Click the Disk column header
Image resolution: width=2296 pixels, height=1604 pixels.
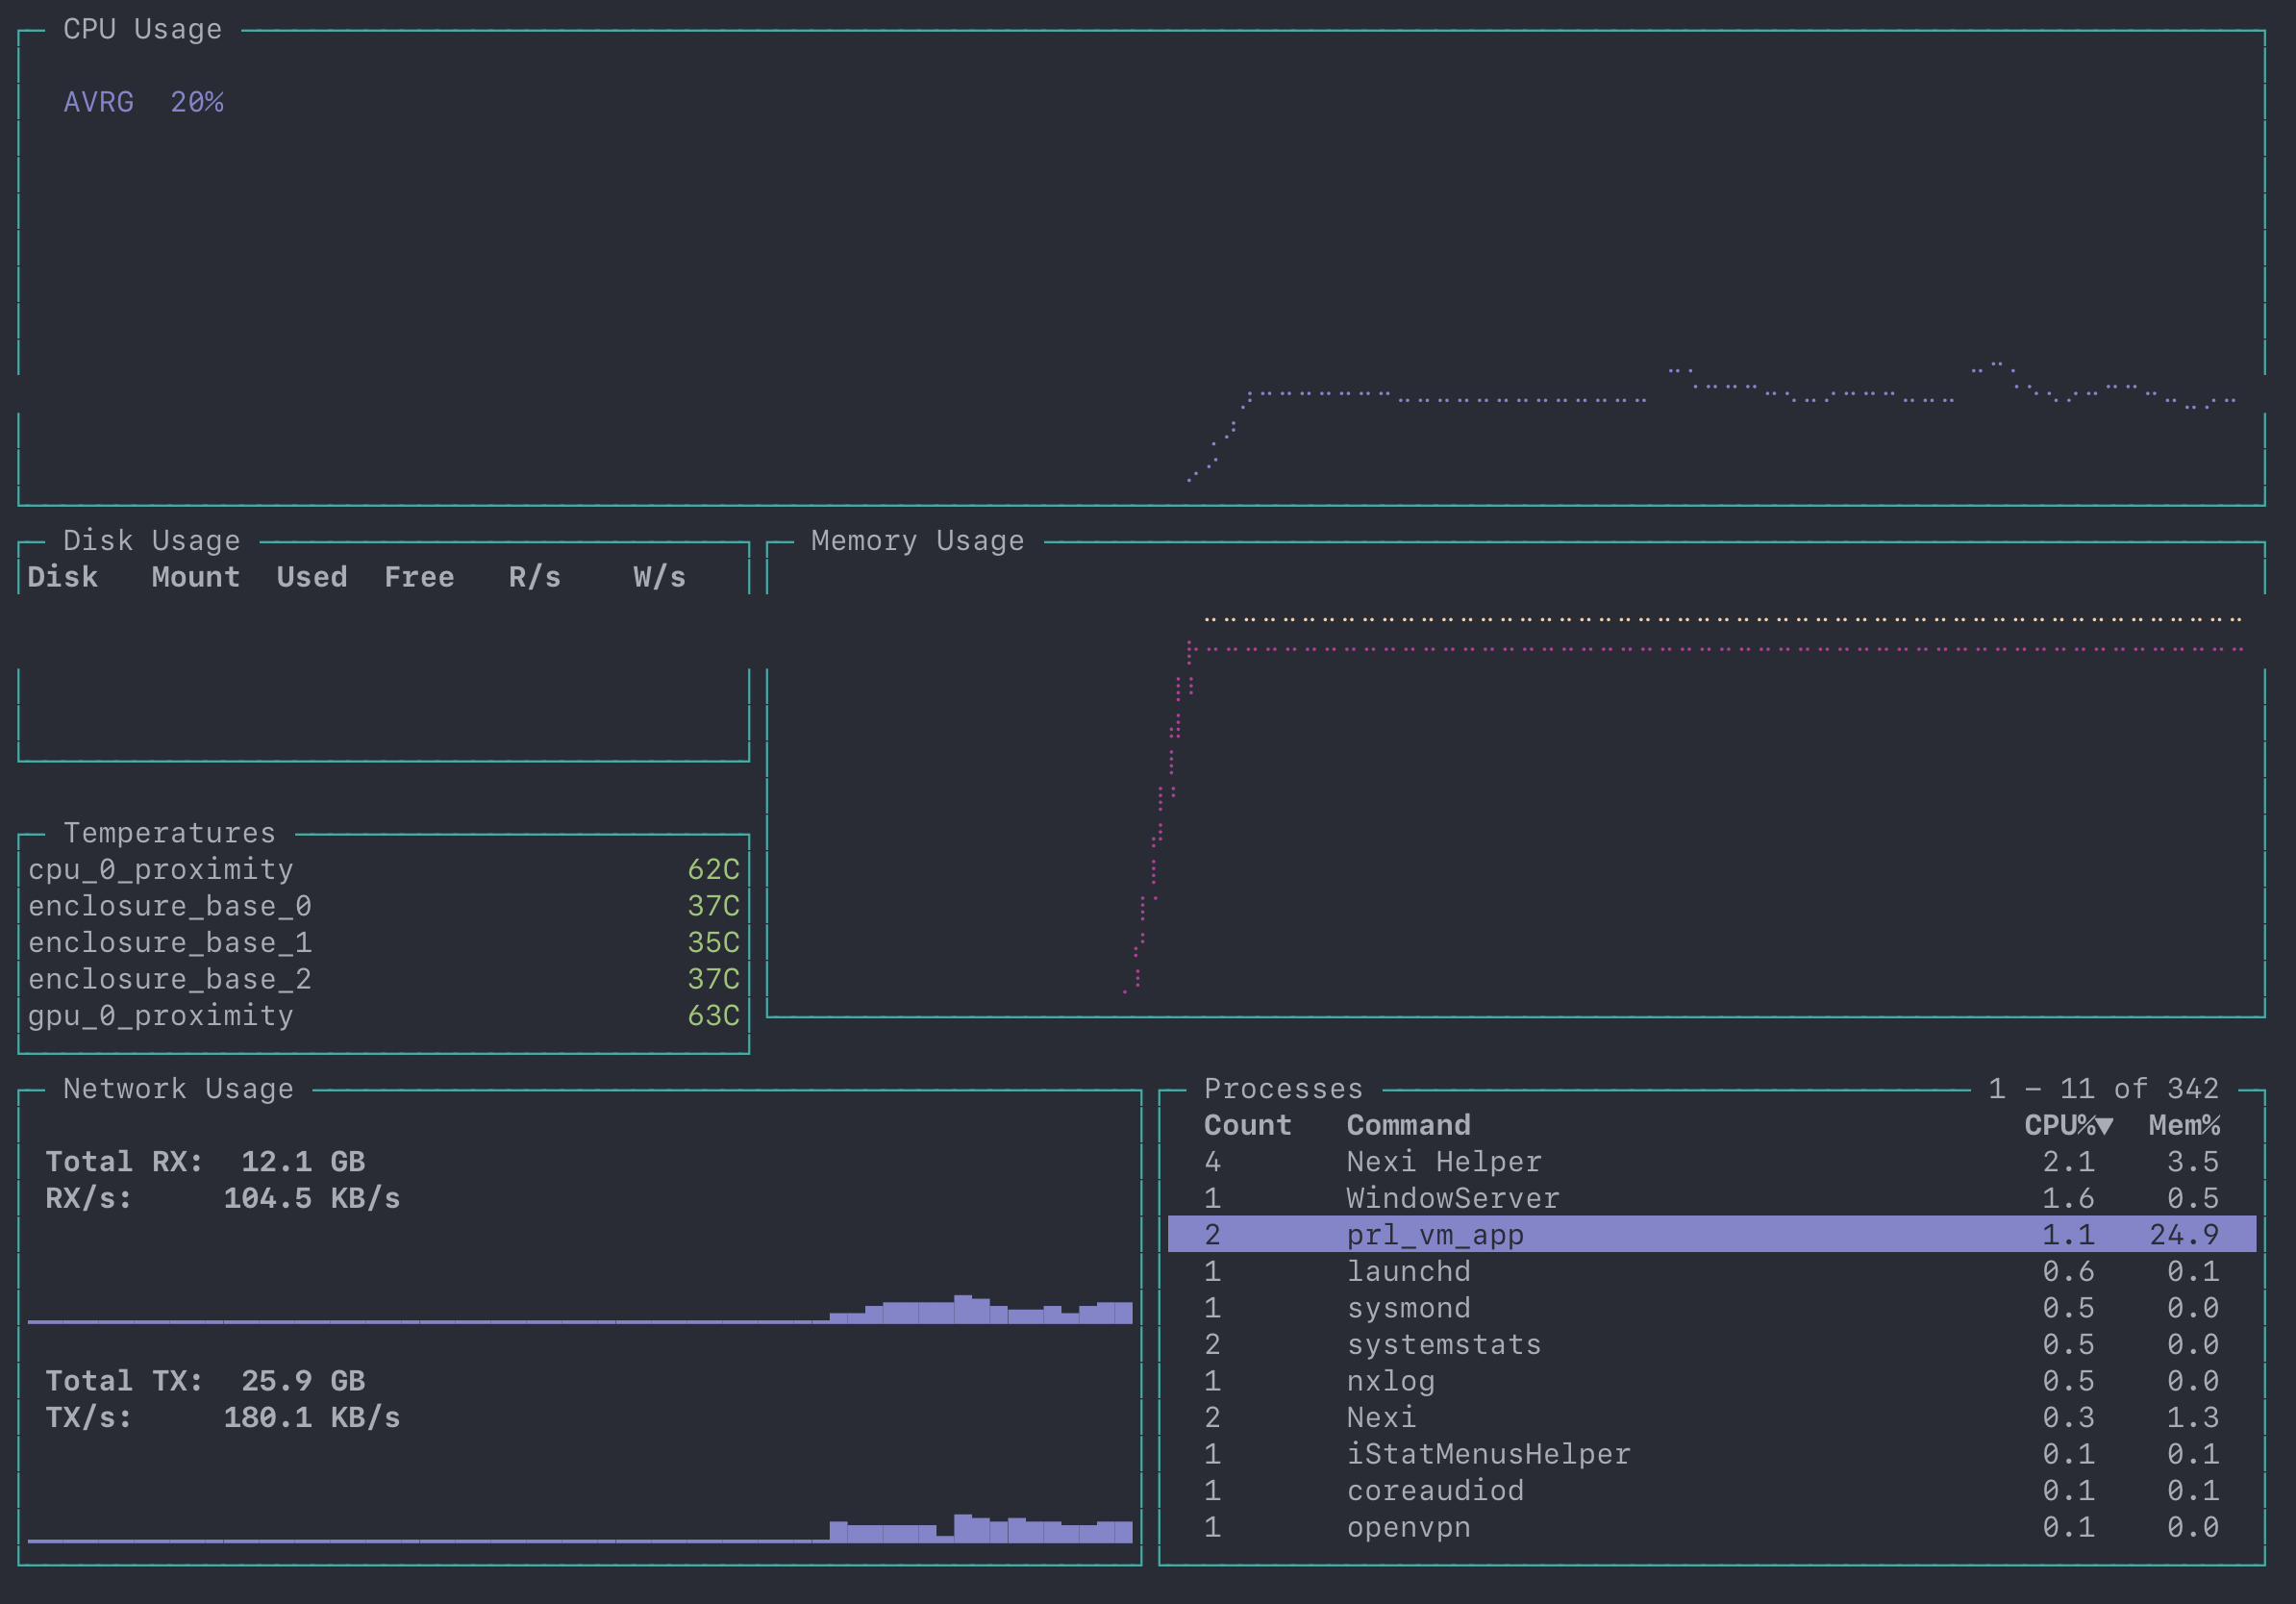[62, 577]
